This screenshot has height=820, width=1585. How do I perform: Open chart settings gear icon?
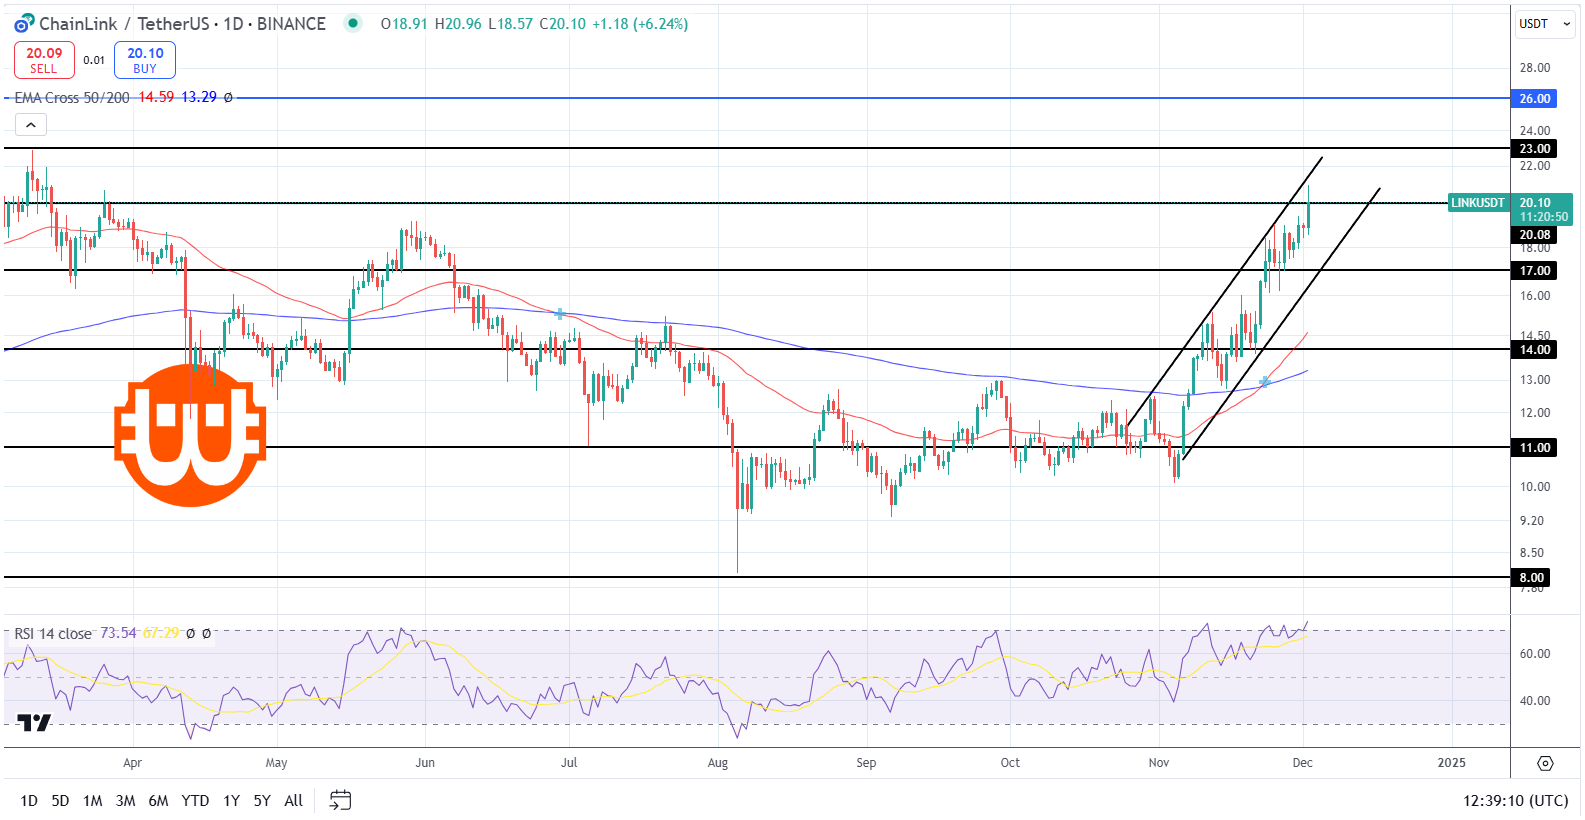[1545, 763]
